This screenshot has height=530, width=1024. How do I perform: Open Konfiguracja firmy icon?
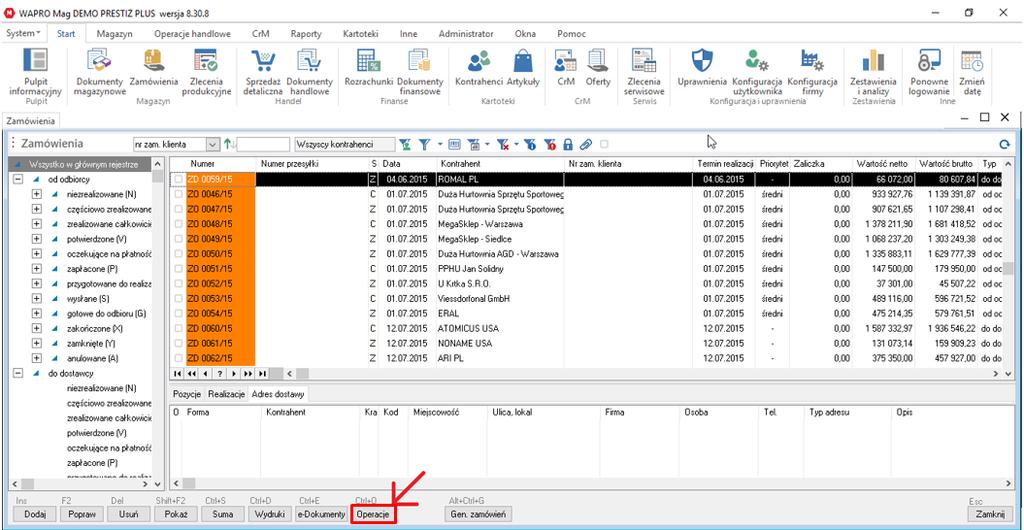[812, 72]
